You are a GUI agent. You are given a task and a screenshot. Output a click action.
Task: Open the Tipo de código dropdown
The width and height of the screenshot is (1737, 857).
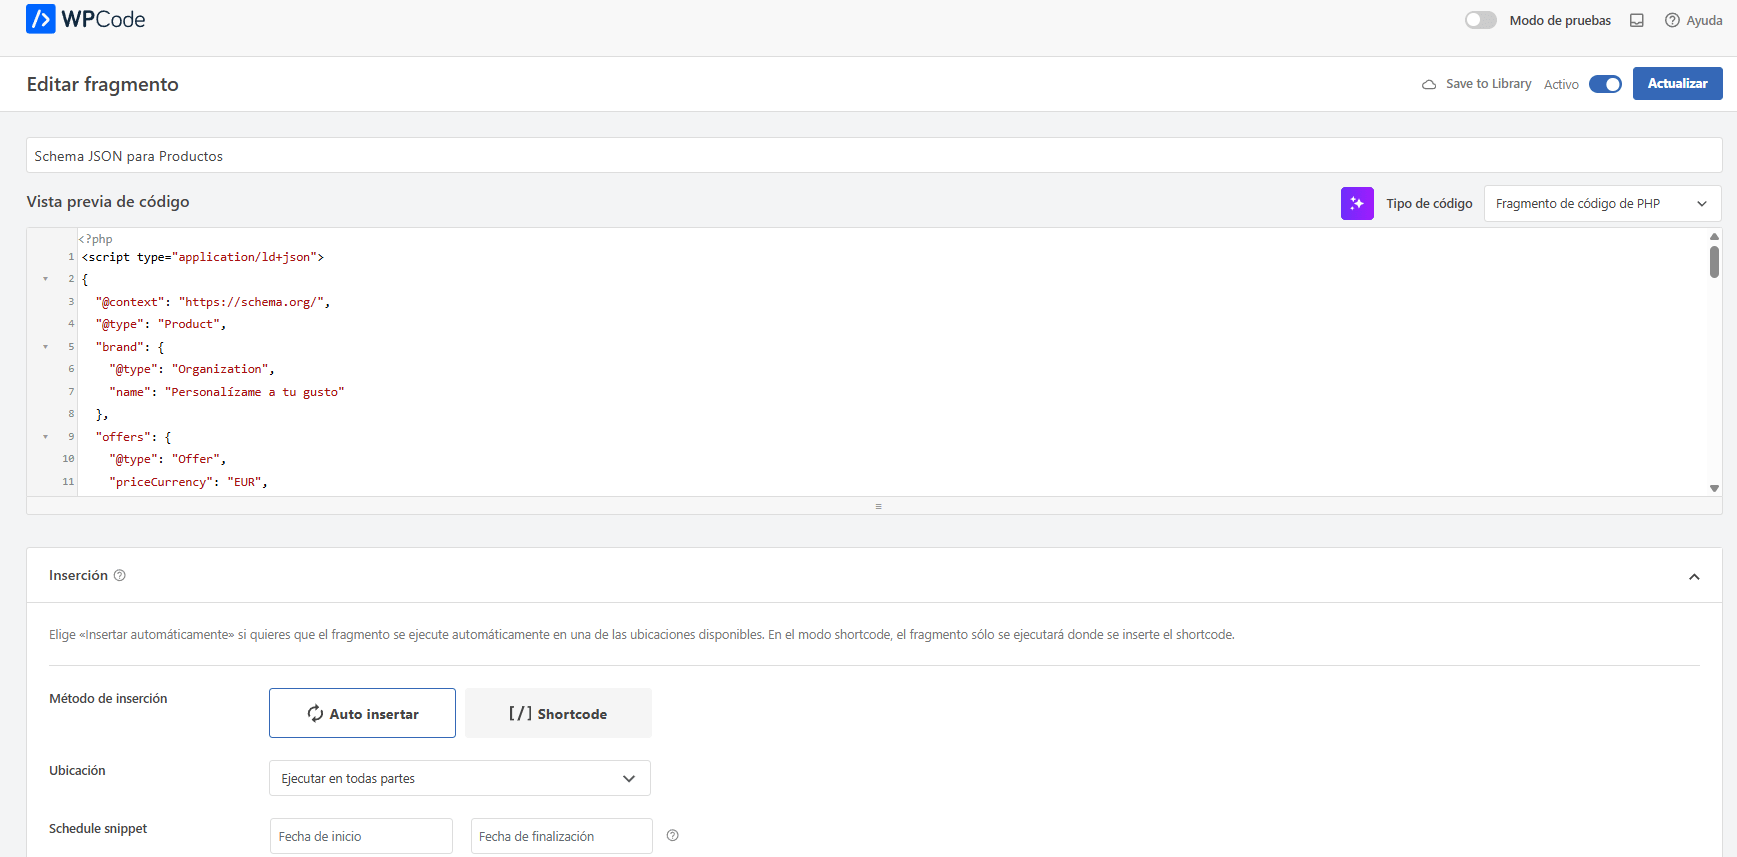[x=1602, y=203]
